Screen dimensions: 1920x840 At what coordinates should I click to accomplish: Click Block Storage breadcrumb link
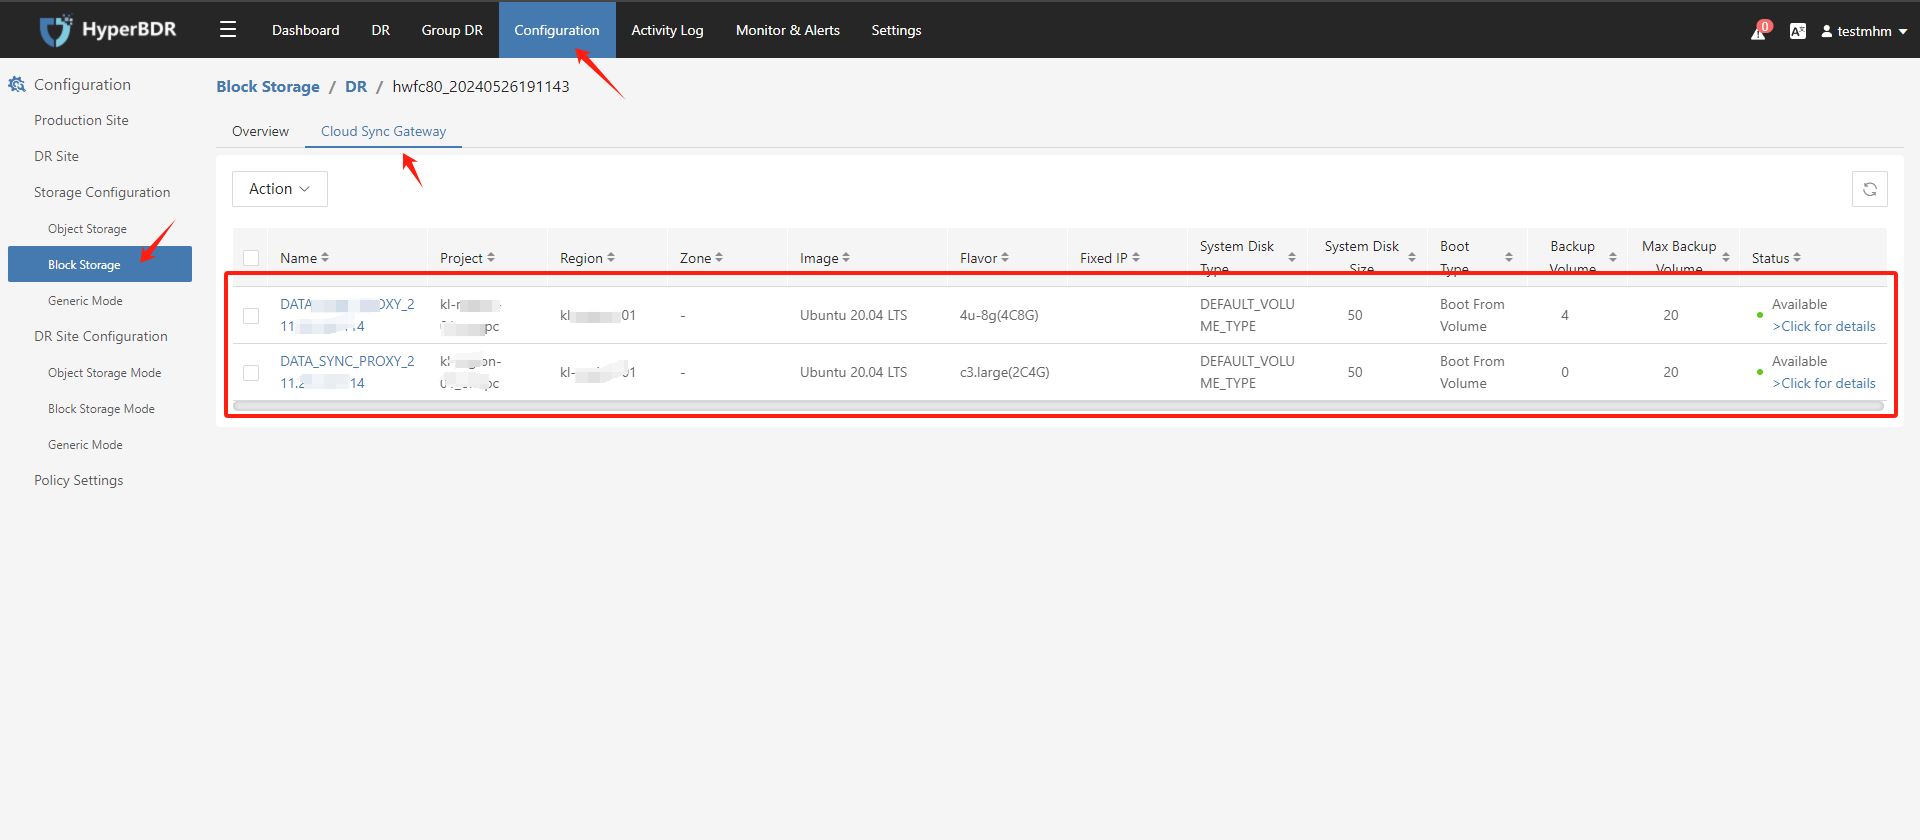(268, 87)
